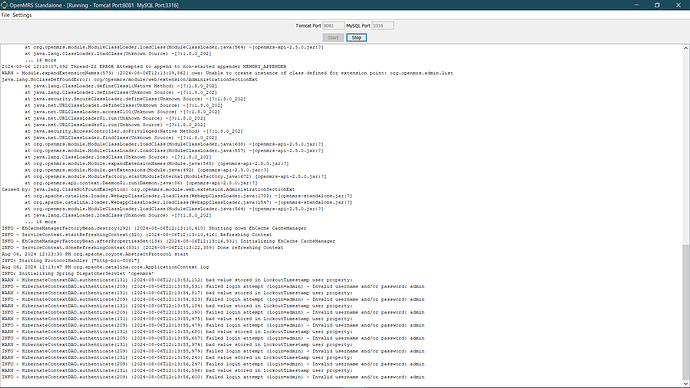Screen dimensions: 690x388
Task: Click the 'Attempted to append to non-started appender' line
Action: pos(144,66)
